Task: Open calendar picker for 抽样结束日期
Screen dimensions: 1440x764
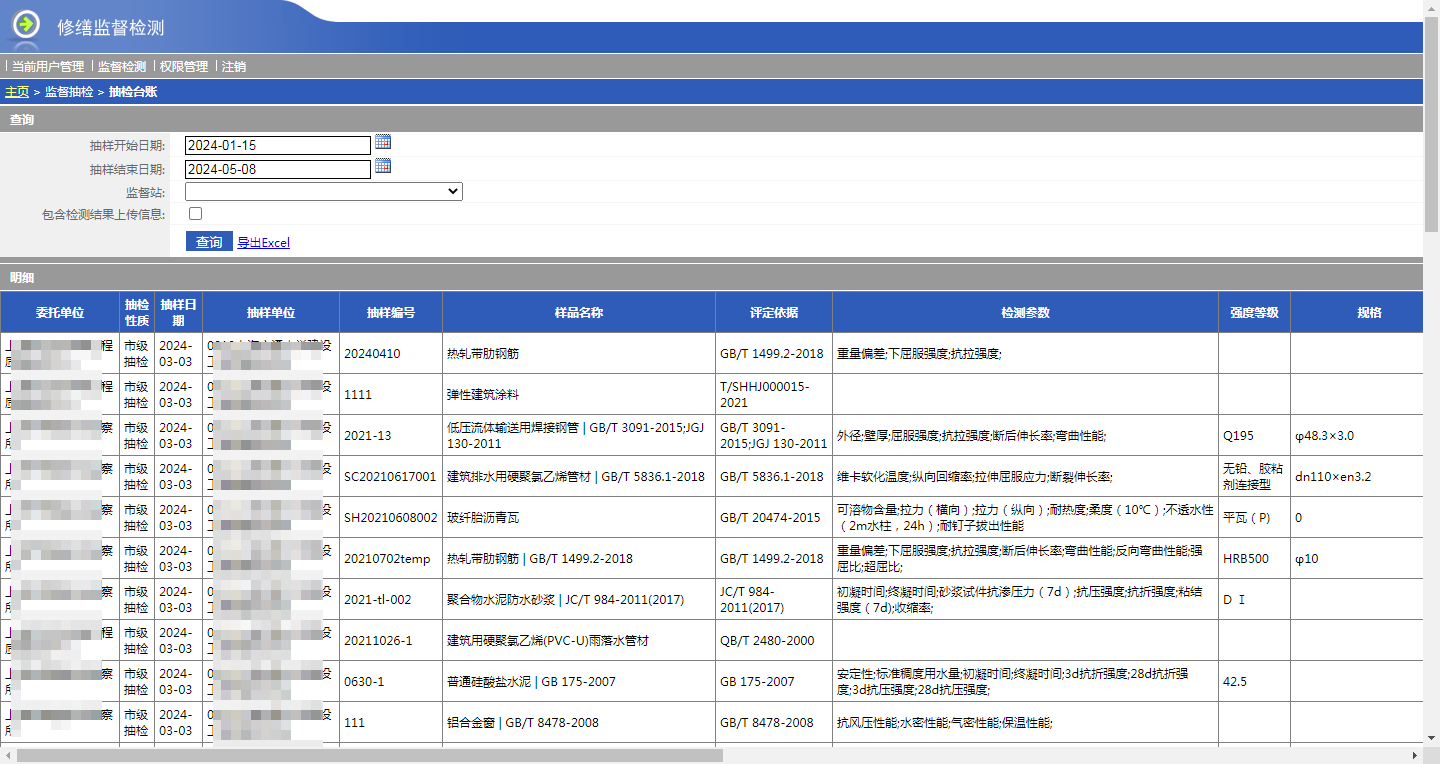Action: click(383, 167)
